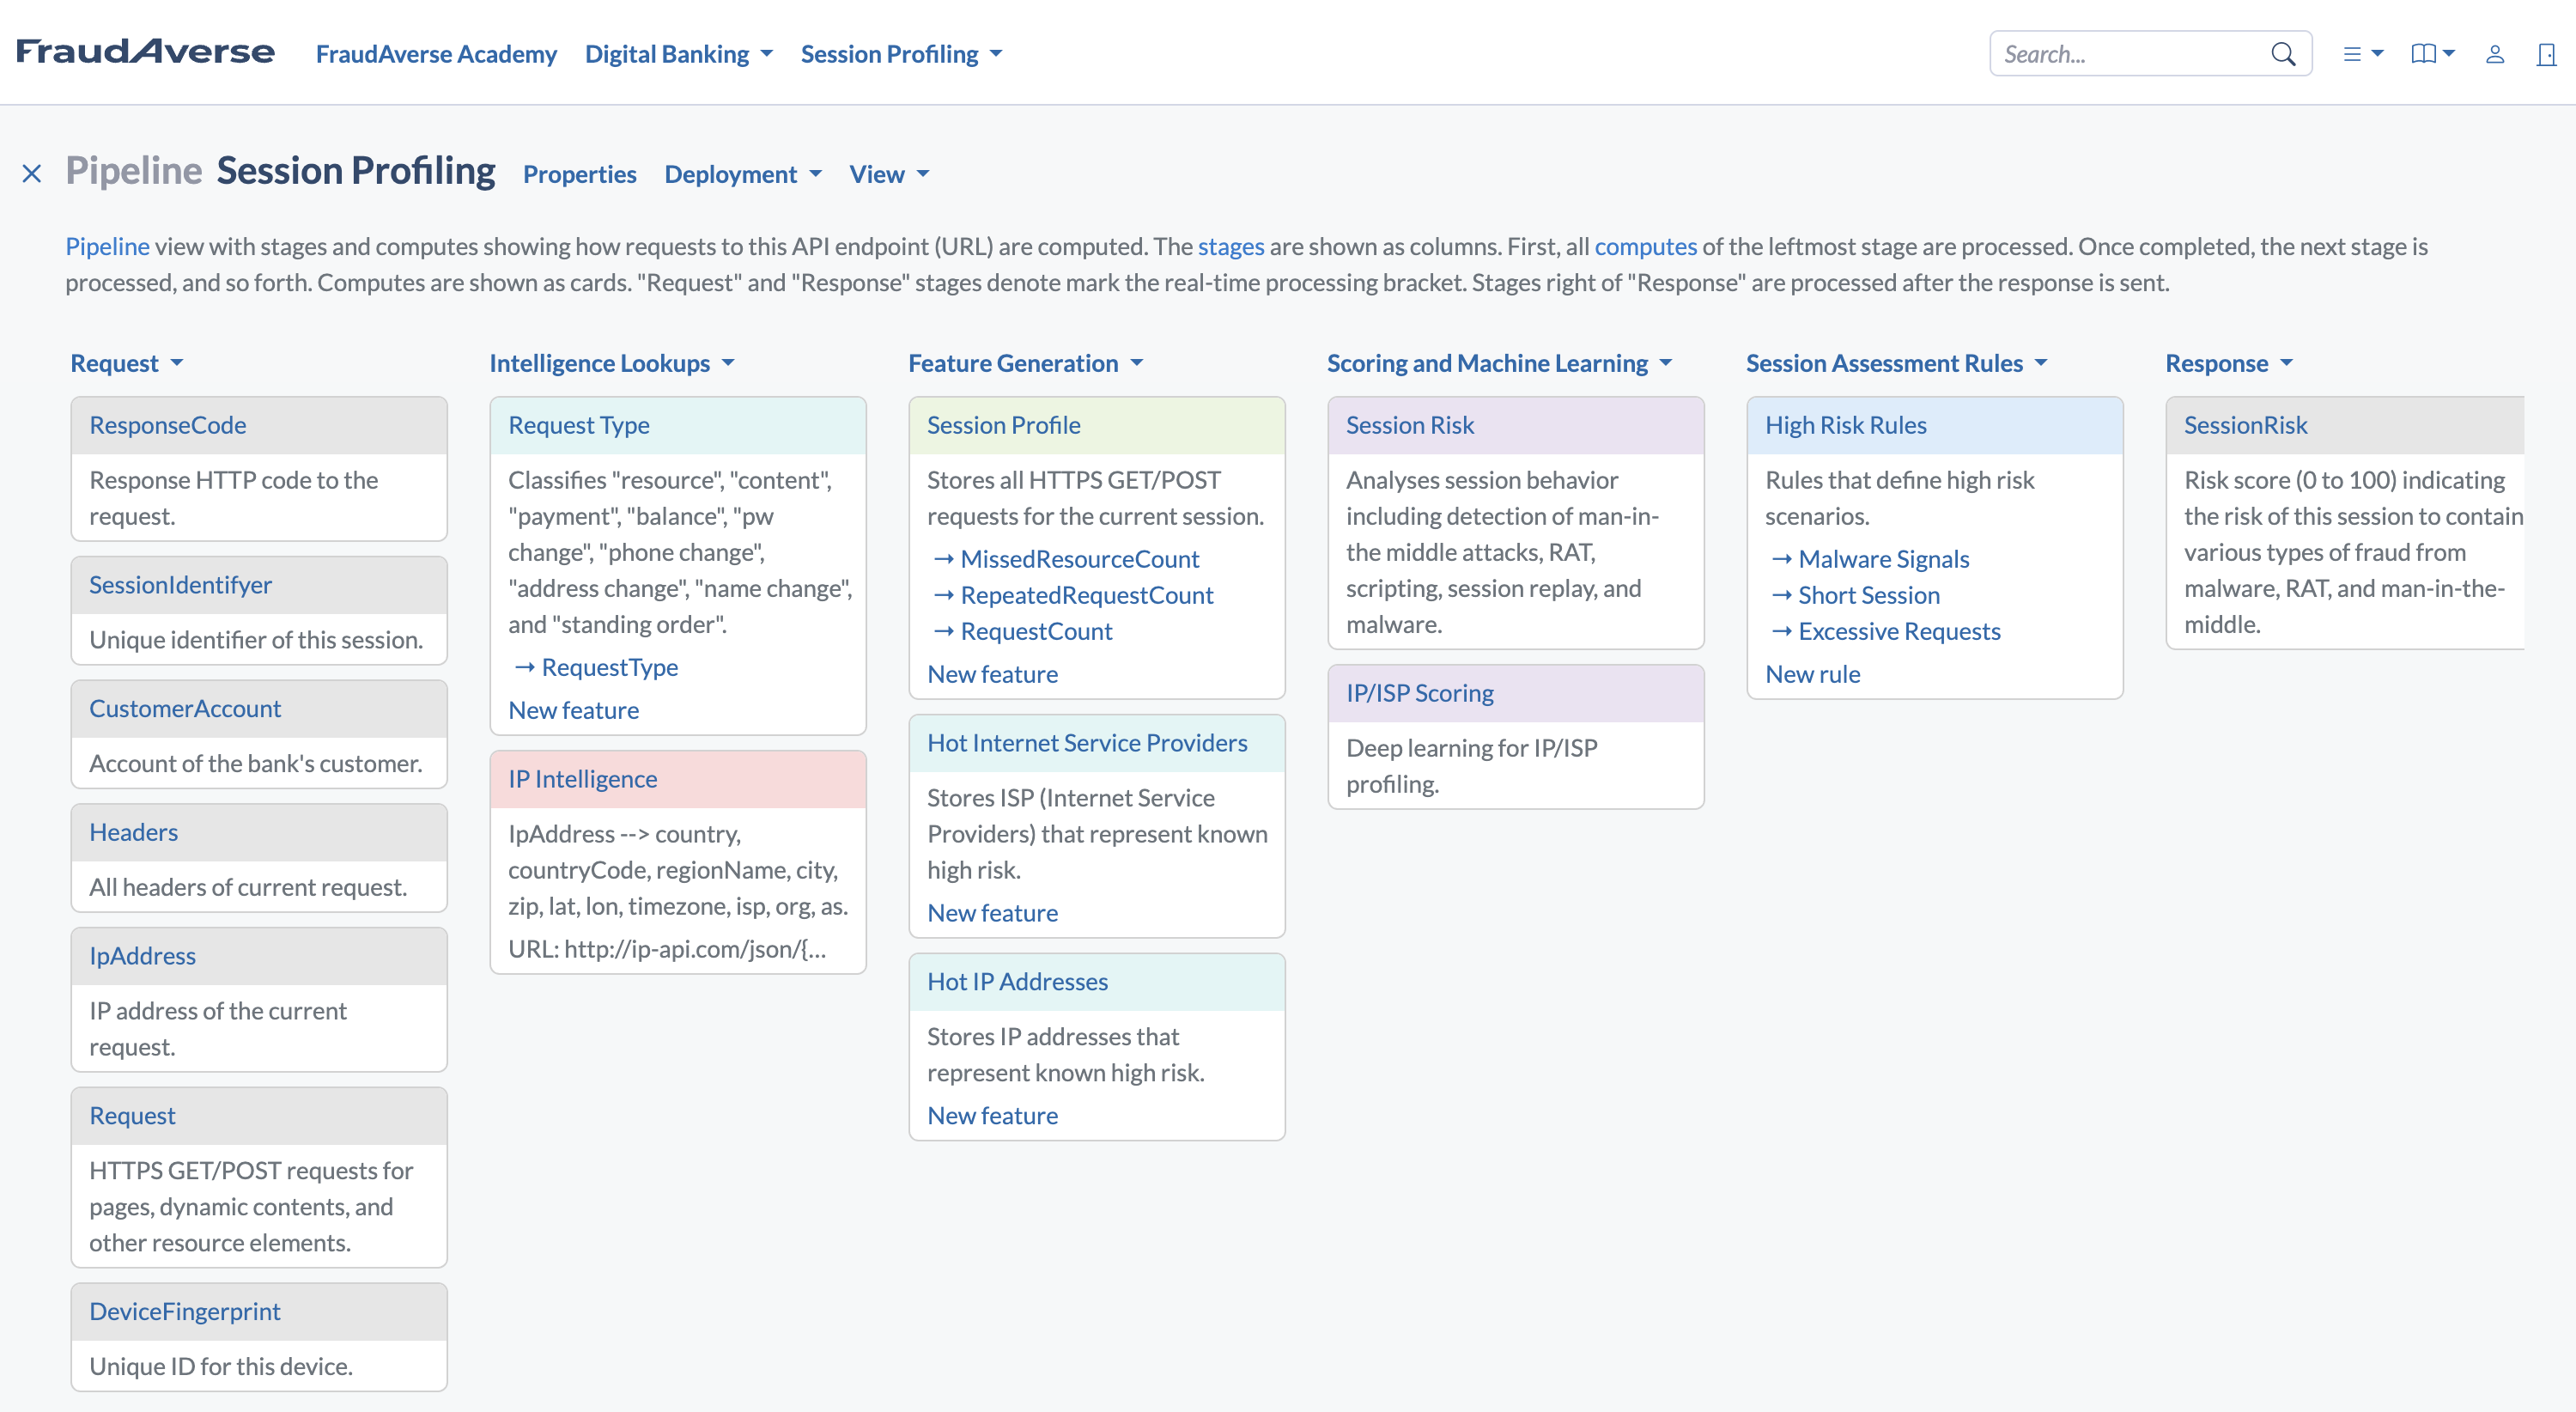The height and width of the screenshot is (1412, 2576).
Task: Add New feature under Request Type
Action: pos(573,710)
